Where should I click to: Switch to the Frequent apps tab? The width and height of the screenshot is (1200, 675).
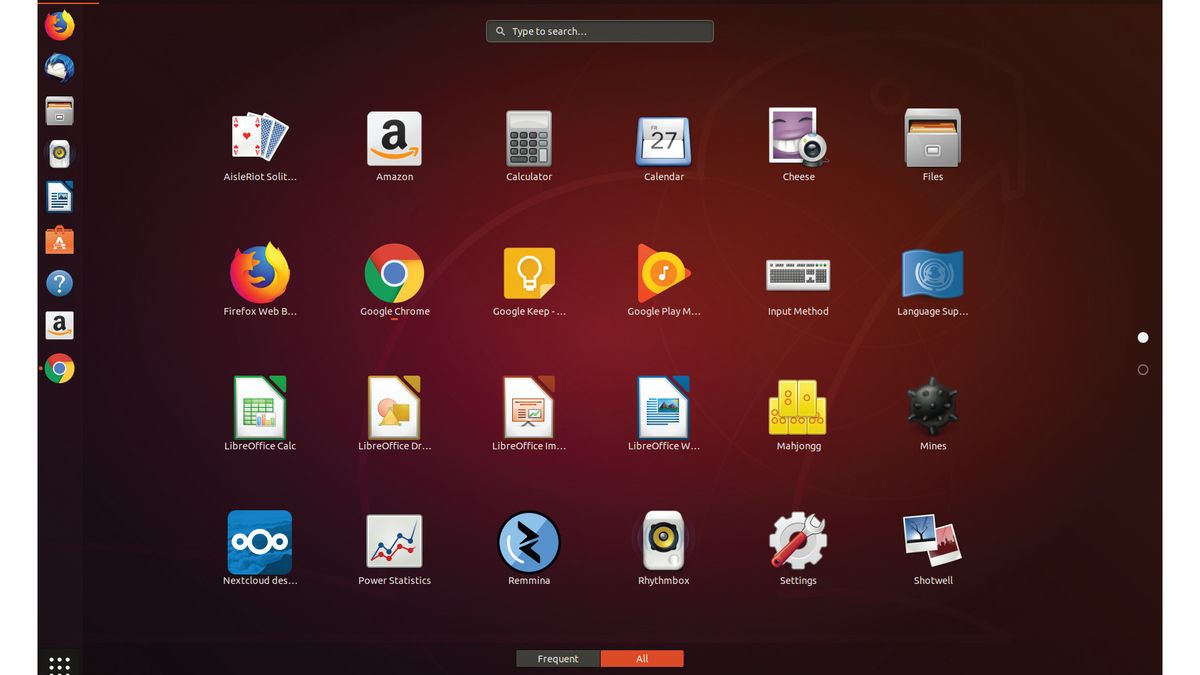(558, 658)
